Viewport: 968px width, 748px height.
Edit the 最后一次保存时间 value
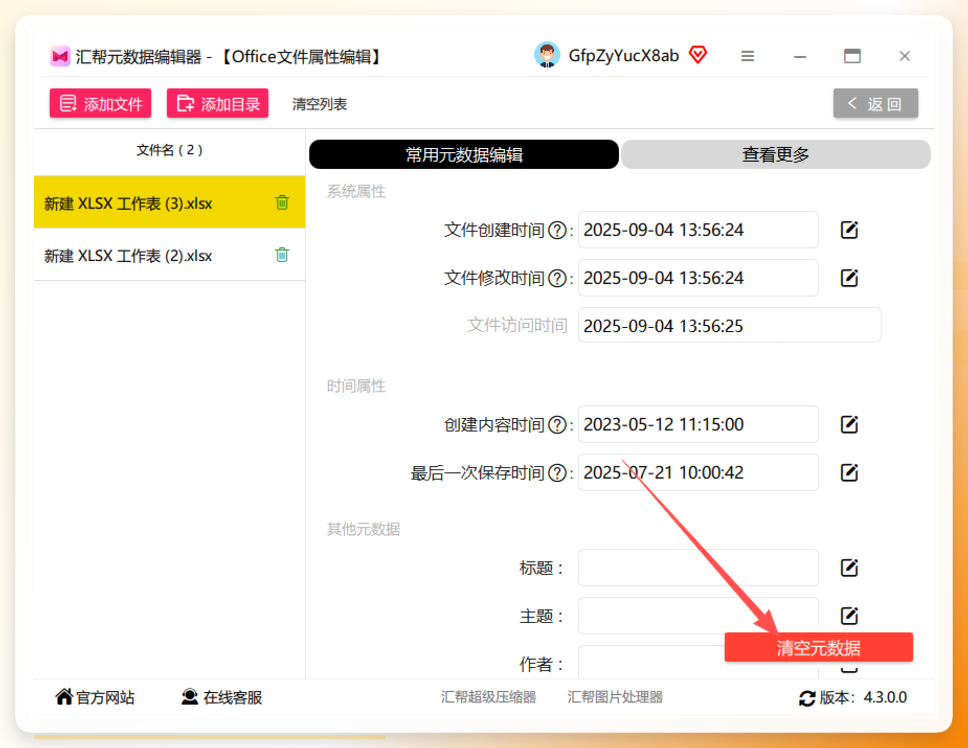pos(849,473)
